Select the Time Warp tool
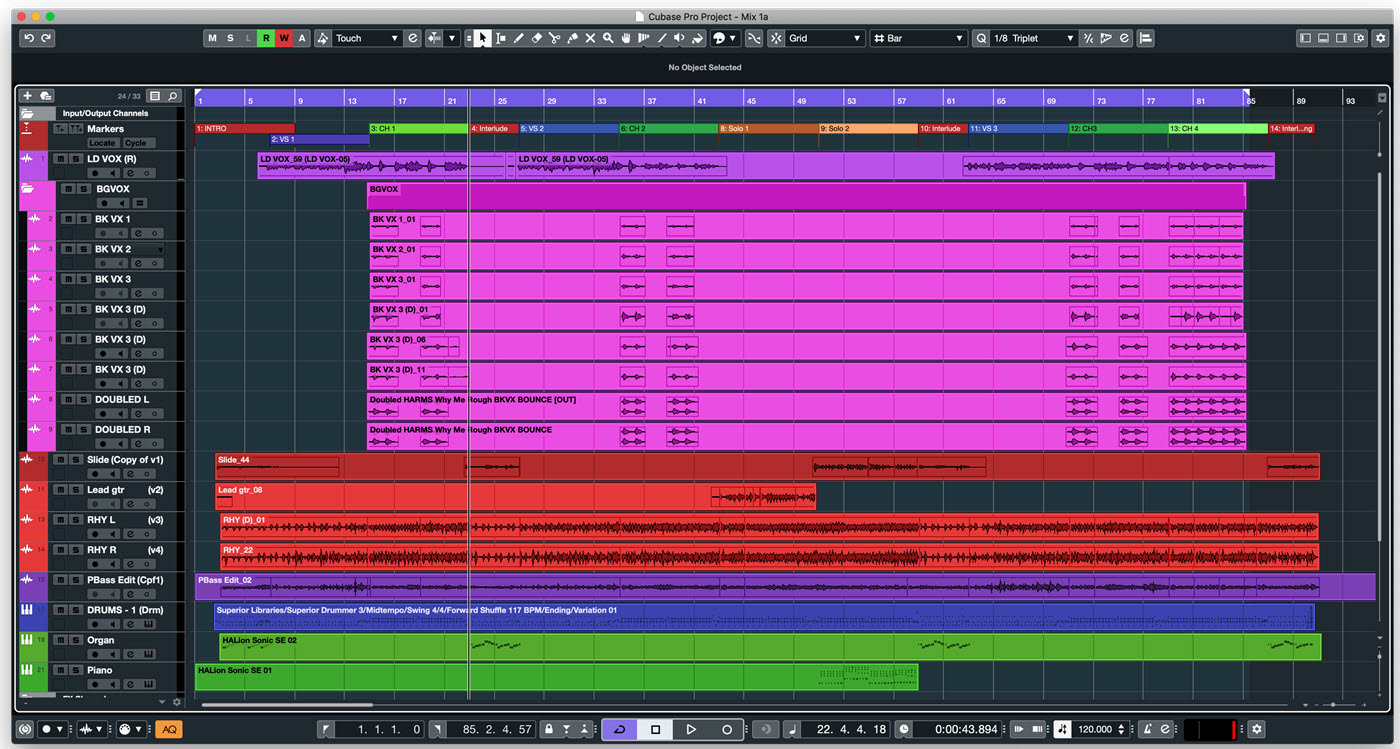The image size is (1400, 749). 643,38
